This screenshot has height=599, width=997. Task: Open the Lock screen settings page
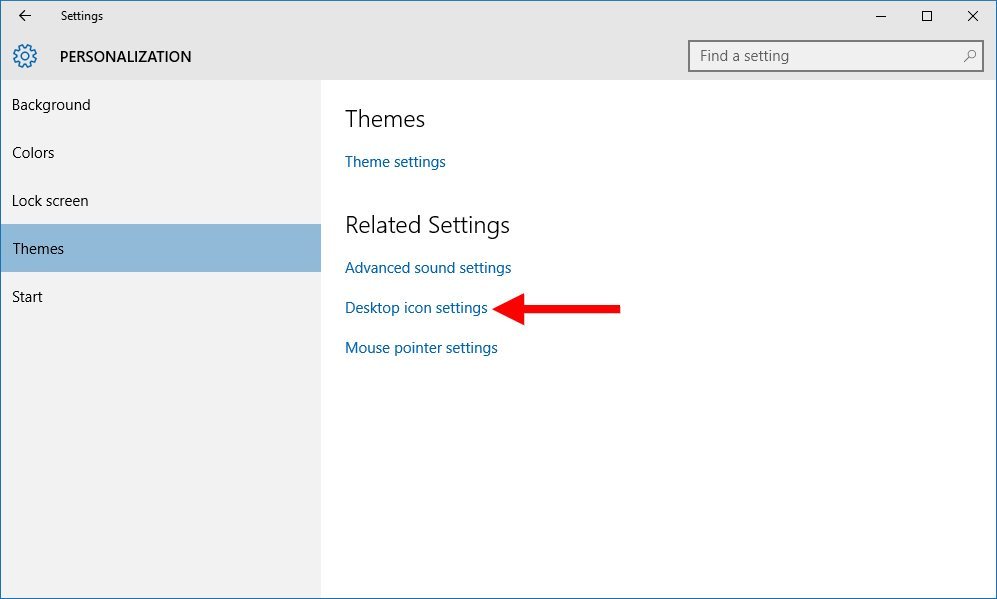[50, 200]
